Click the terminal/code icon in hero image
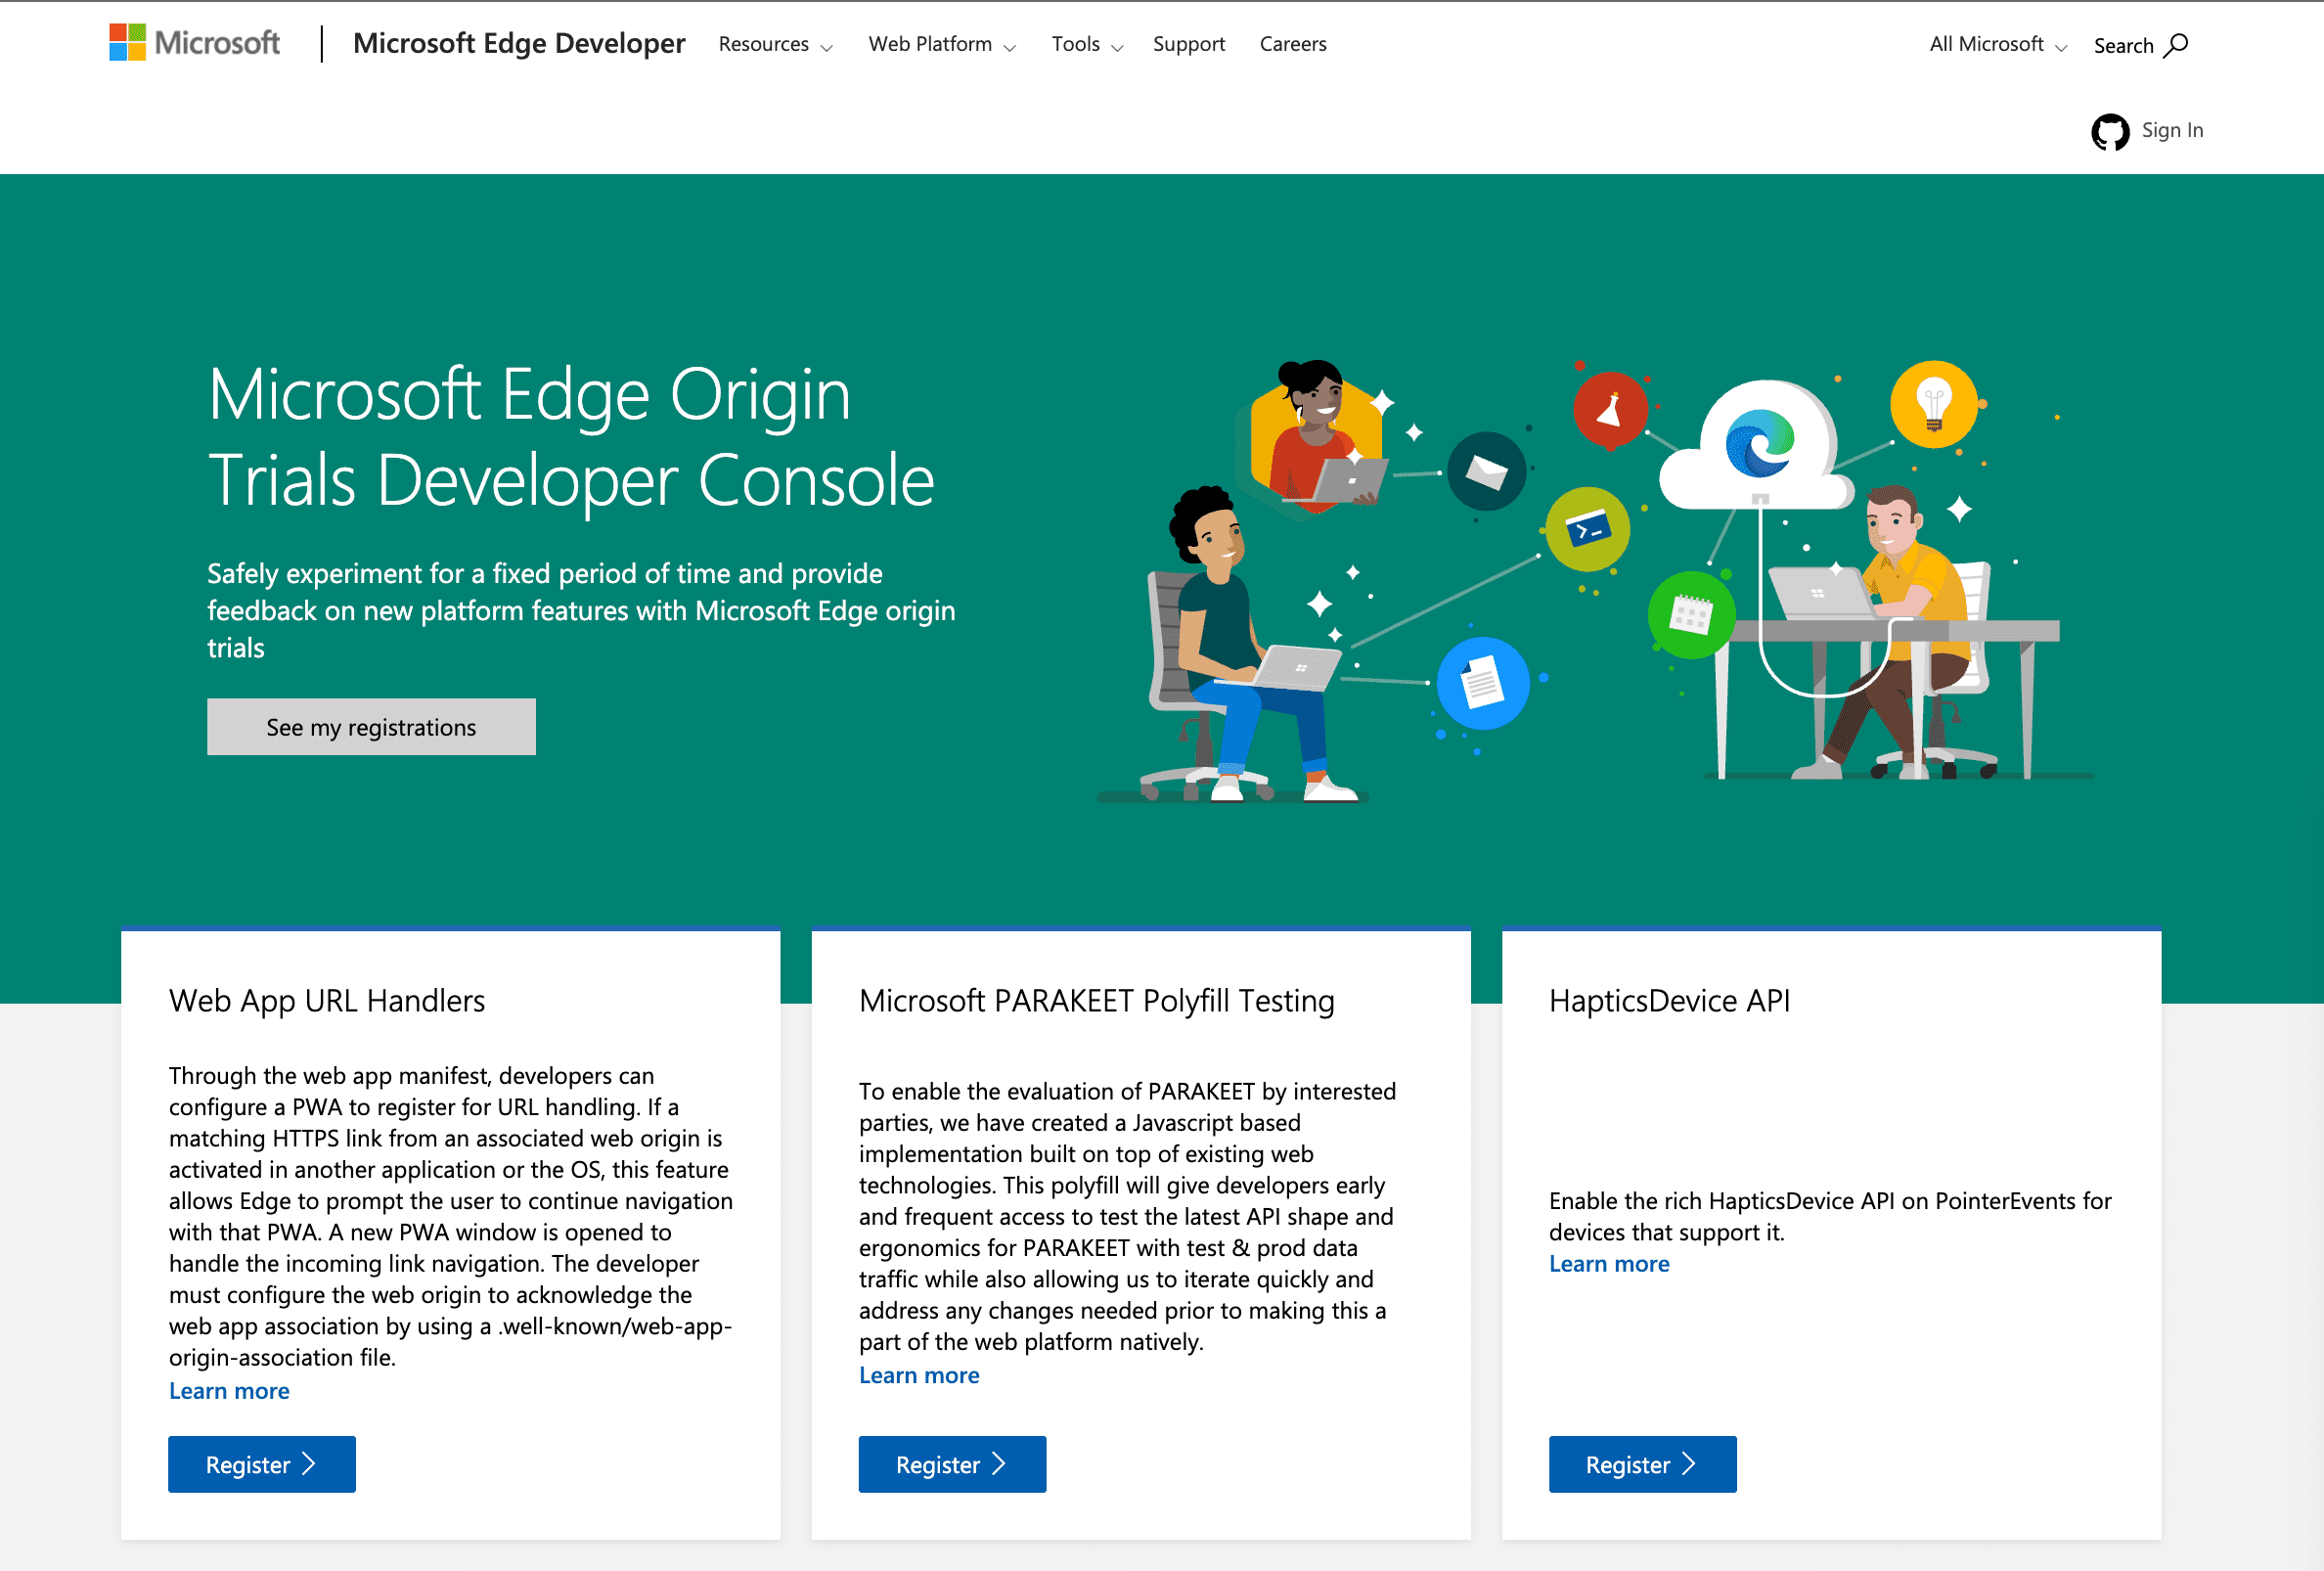The height and width of the screenshot is (1571, 2324). tap(1587, 526)
